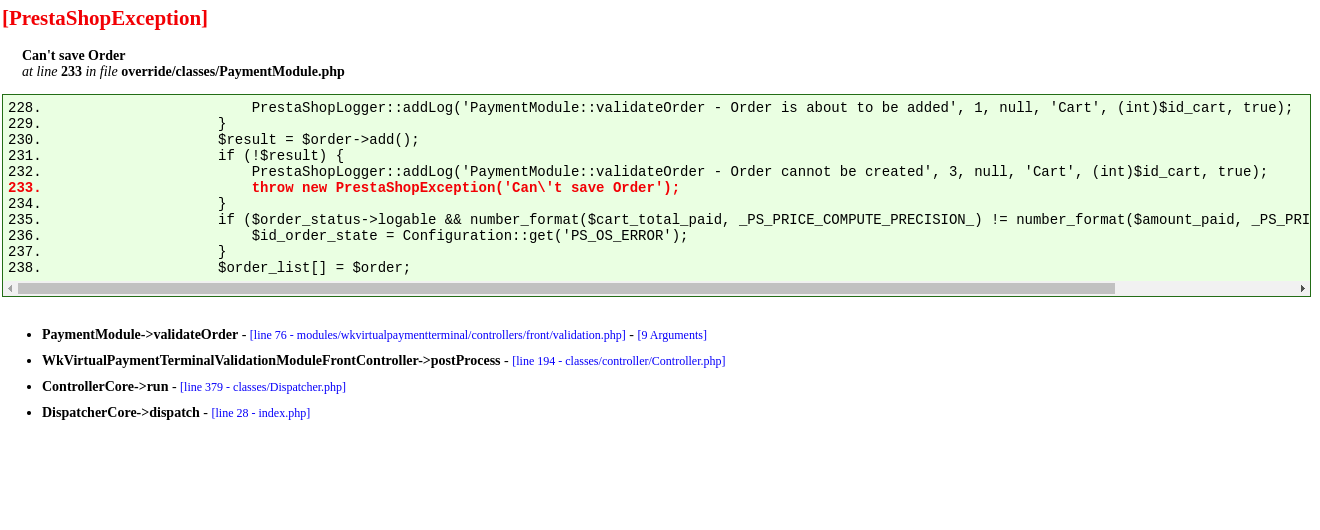Open the line 194 Controller.php trace link
The image size is (1320, 530).
[x=618, y=361]
